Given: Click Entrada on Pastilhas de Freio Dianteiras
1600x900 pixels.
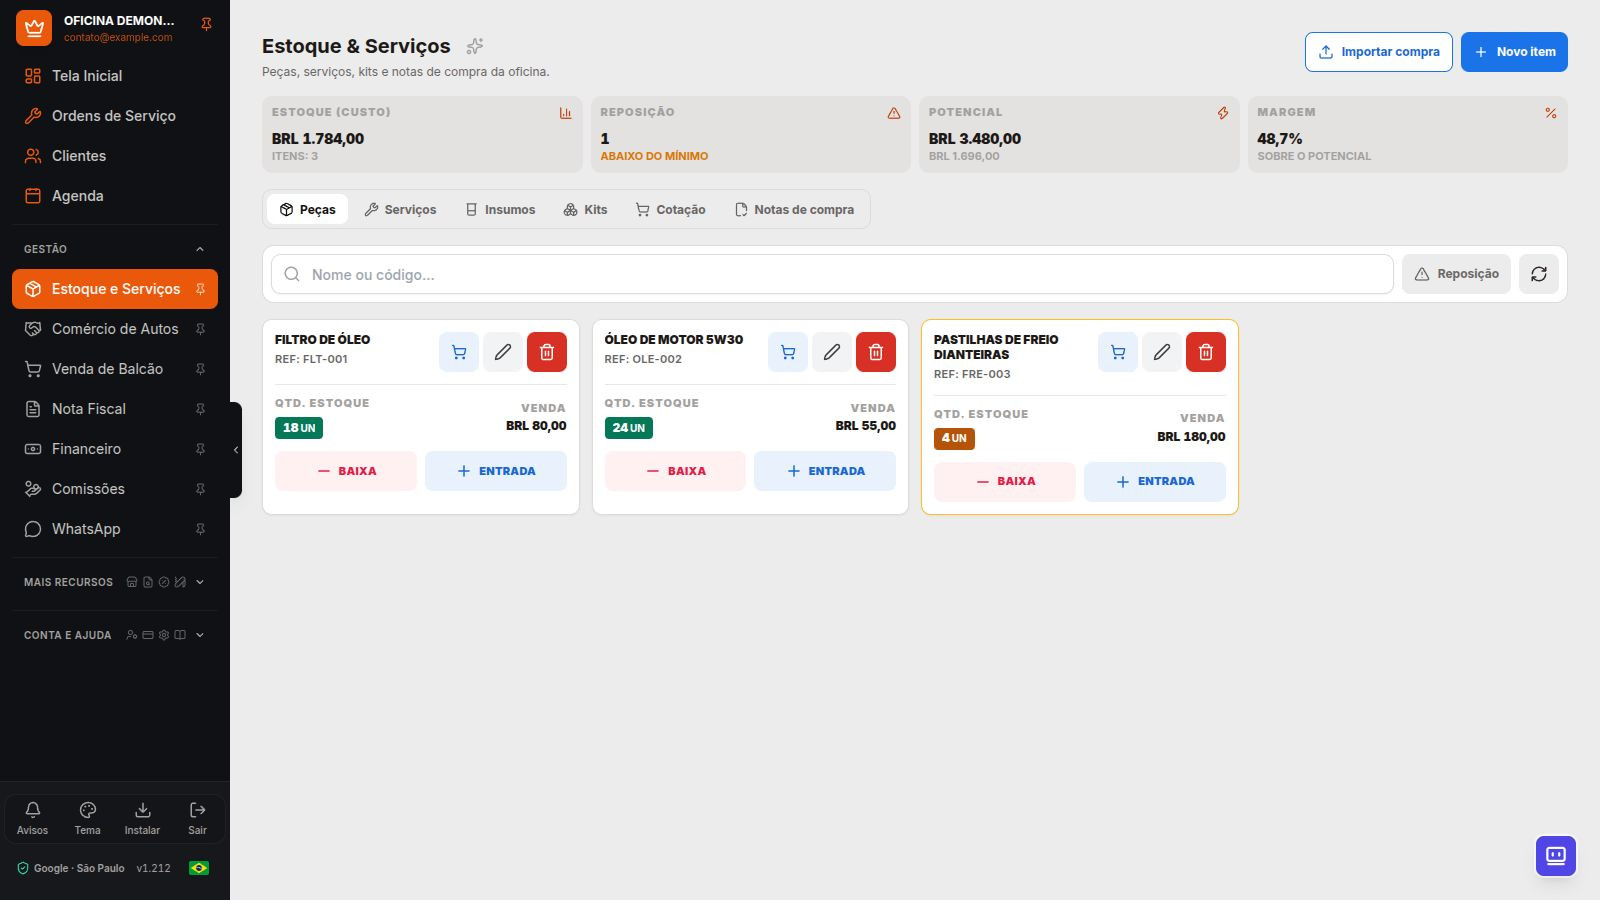Looking at the screenshot, I should pyautogui.click(x=1155, y=481).
